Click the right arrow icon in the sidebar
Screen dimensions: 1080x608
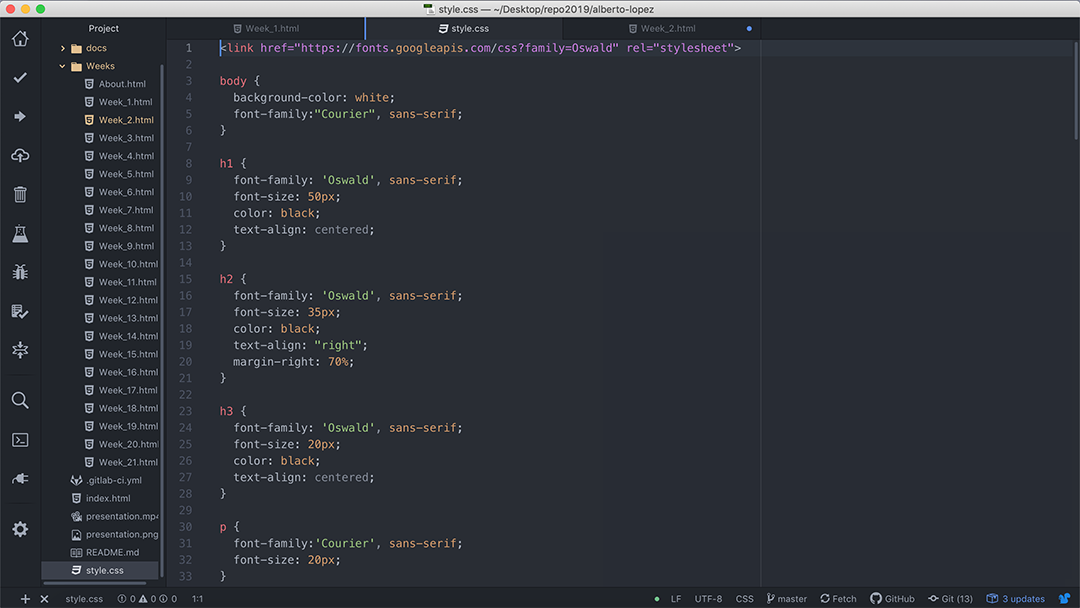click(x=20, y=116)
